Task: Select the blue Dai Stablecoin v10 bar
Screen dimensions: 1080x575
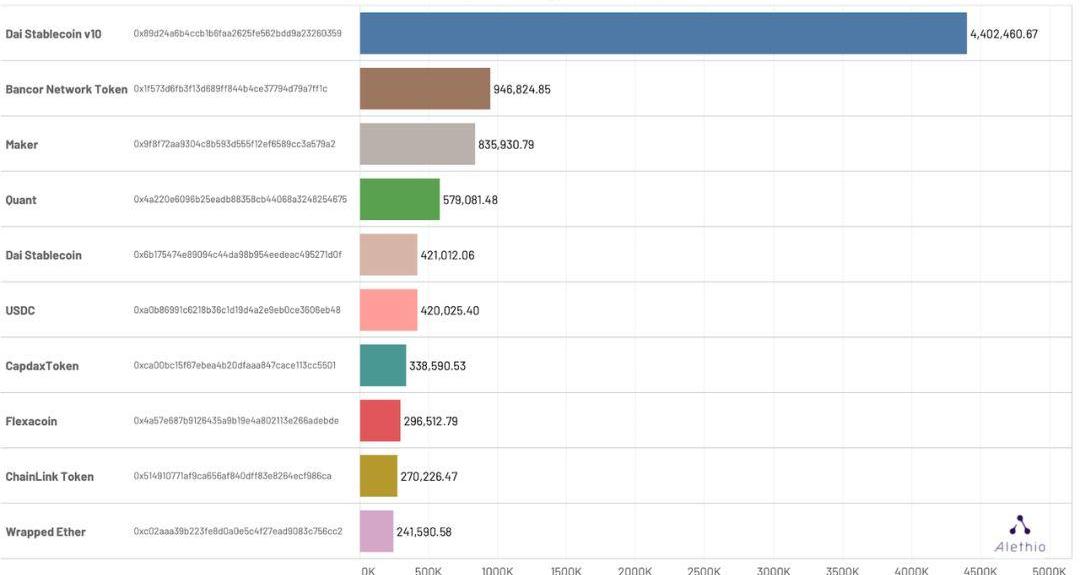Action: click(x=662, y=33)
